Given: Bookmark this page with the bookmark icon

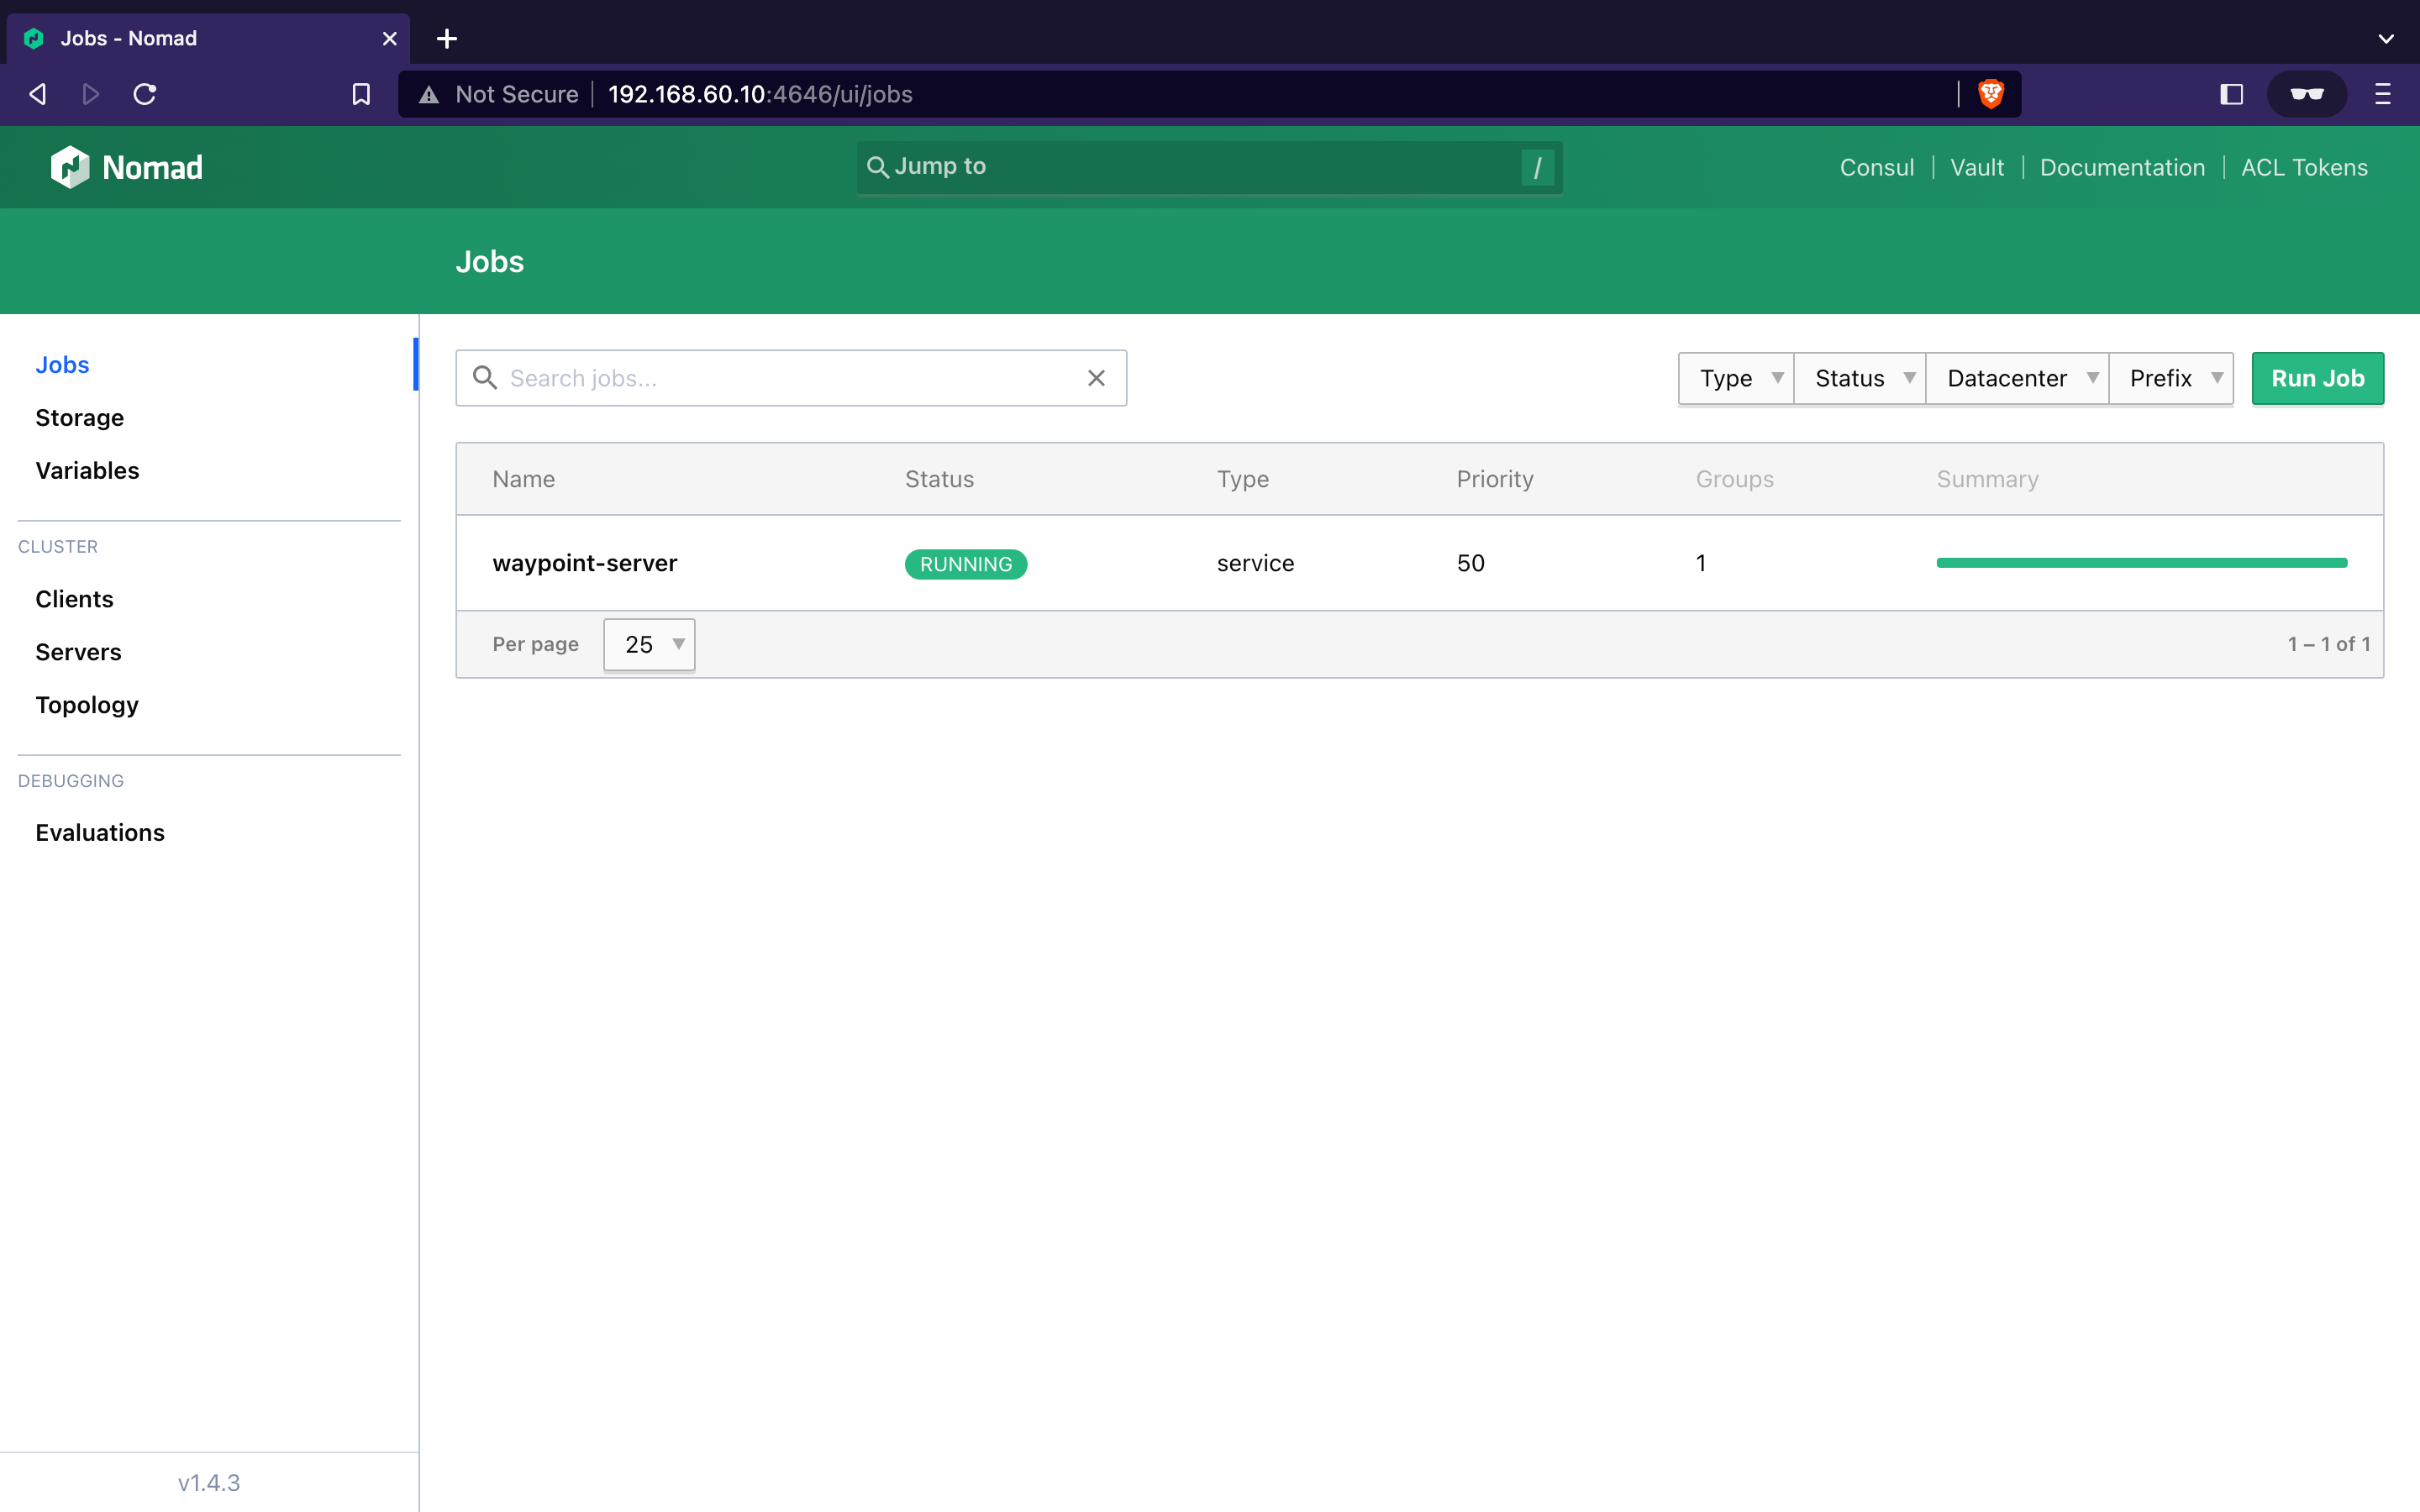Looking at the screenshot, I should 361,94.
